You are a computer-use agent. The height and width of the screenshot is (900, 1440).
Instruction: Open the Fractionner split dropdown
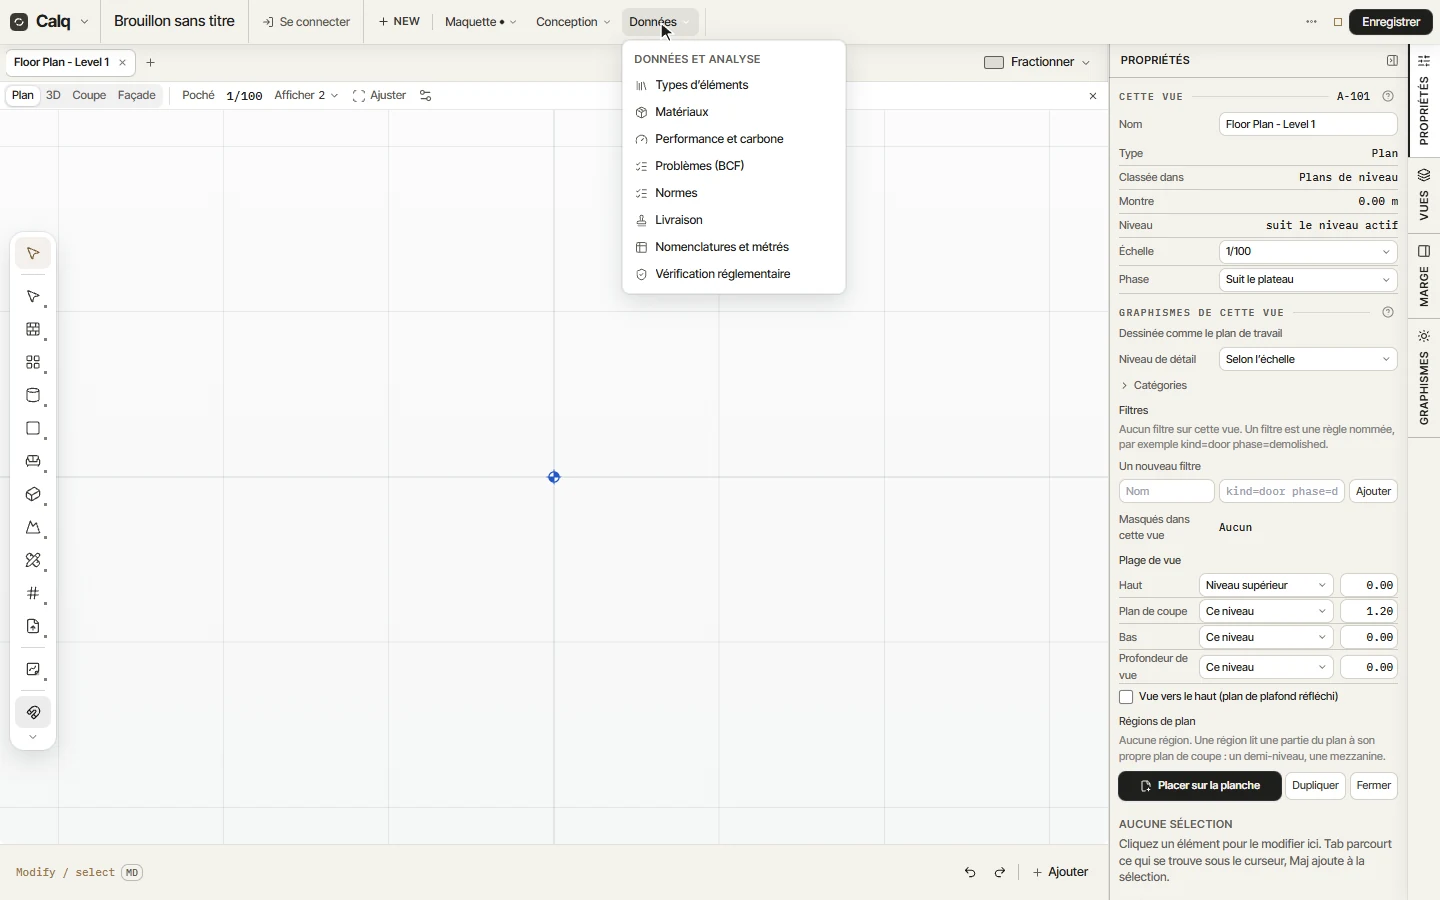coord(1038,62)
